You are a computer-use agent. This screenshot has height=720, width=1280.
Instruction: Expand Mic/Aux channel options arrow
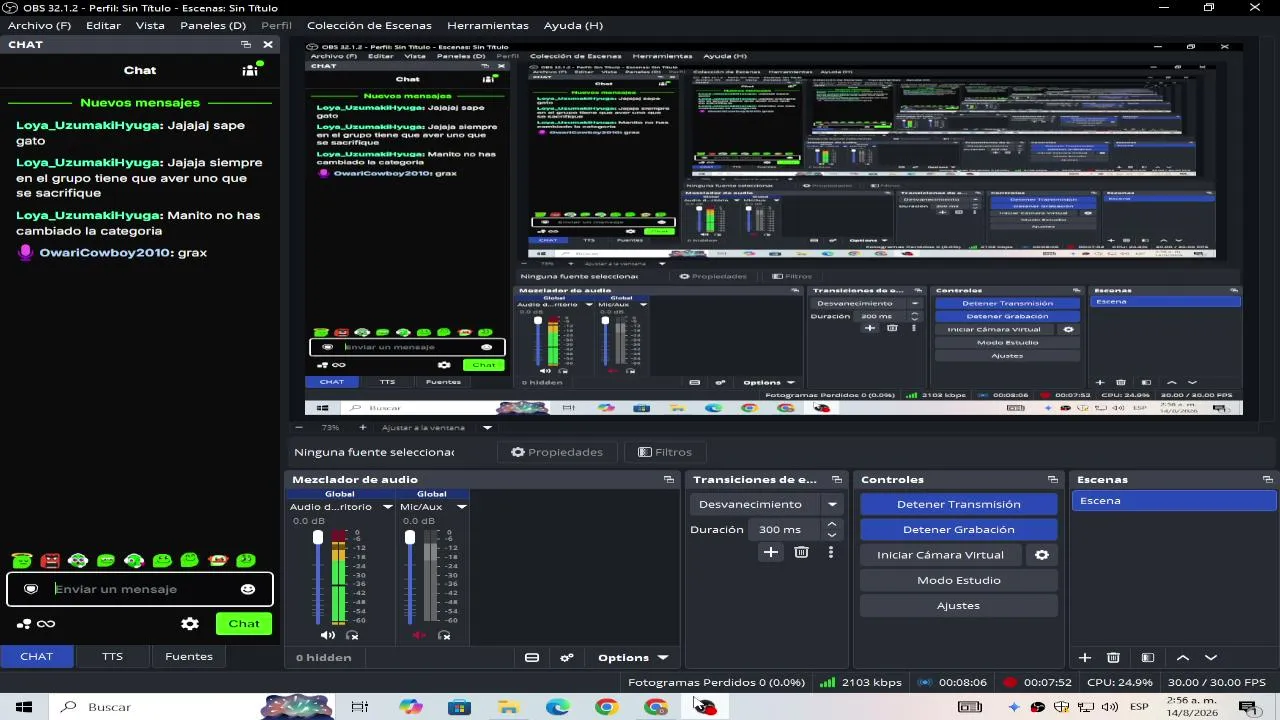[461, 507]
